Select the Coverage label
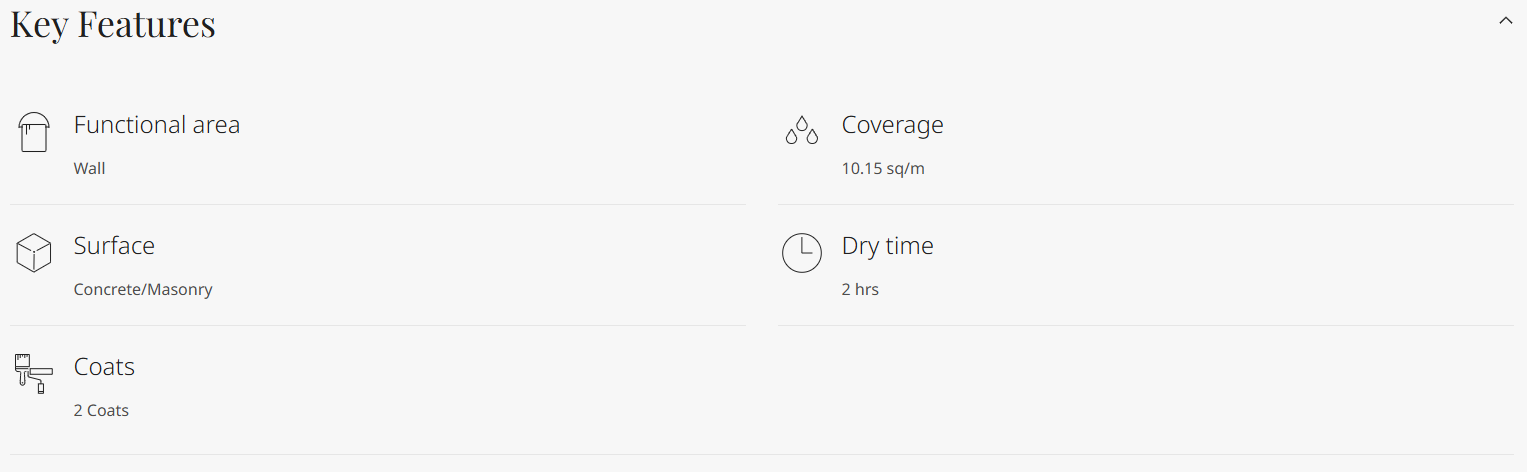The height and width of the screenshot is (472, 1527). coord(892,125)
